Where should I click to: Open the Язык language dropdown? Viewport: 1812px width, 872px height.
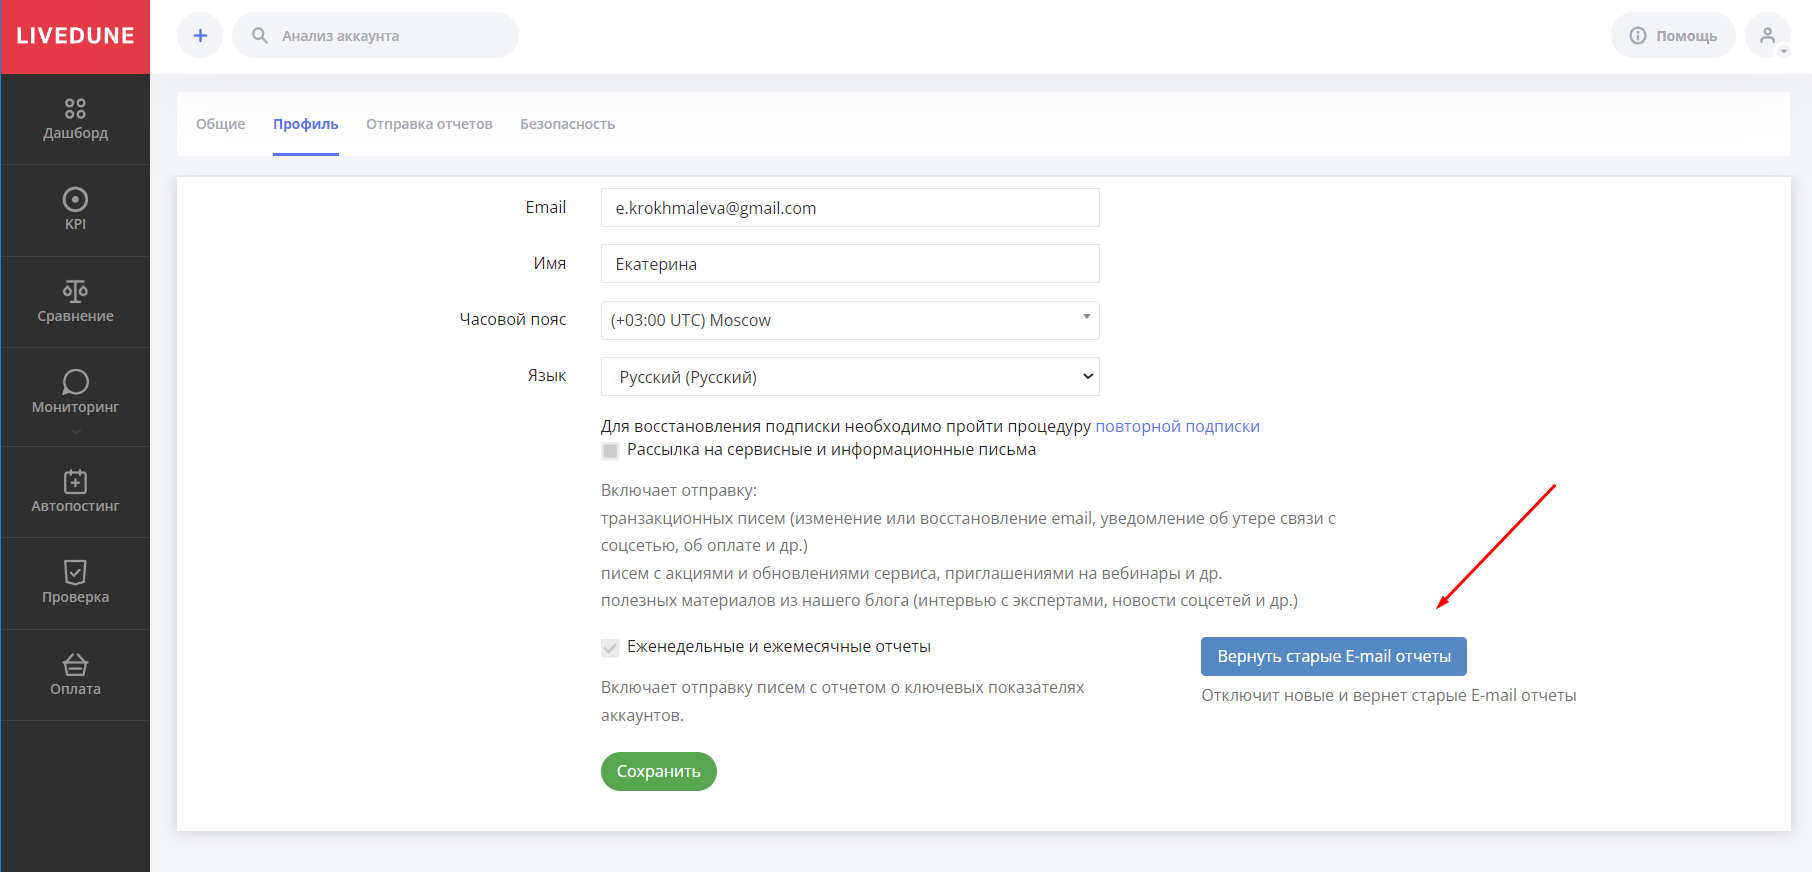coord(850,377)
